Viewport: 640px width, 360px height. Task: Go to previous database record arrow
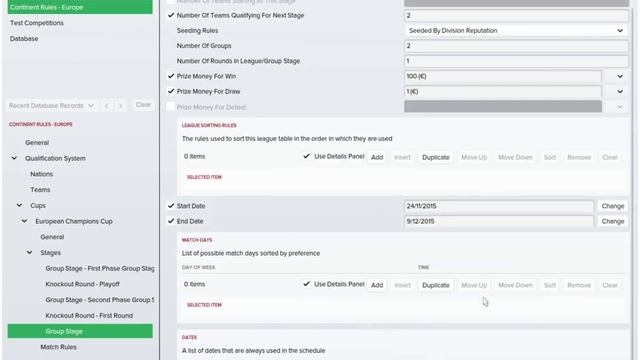point(107,106)
